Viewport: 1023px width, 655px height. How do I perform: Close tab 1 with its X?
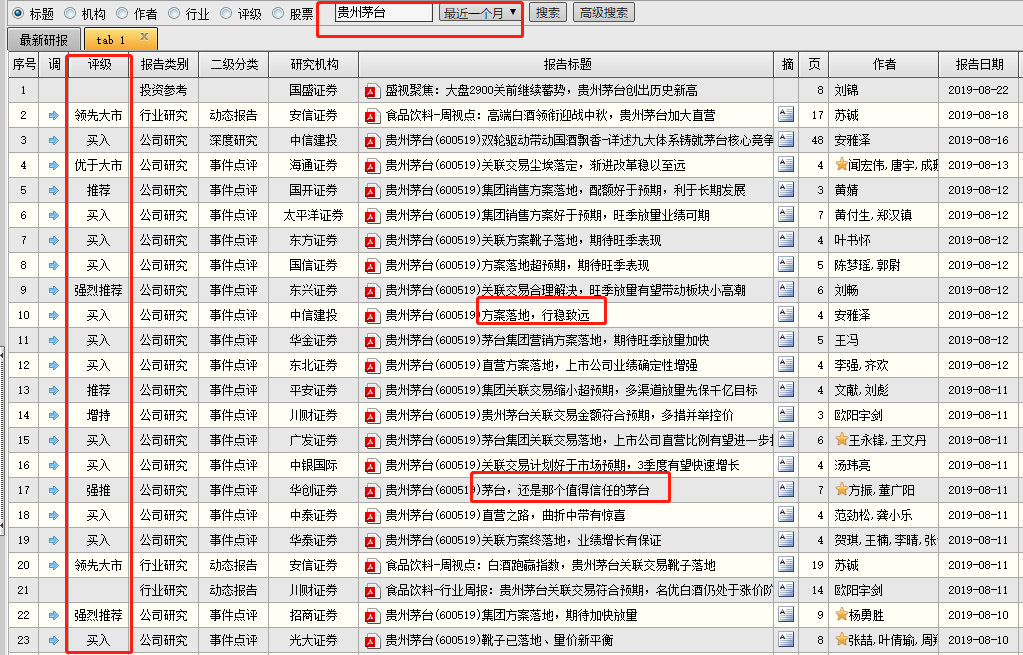[x=144, y=37]
